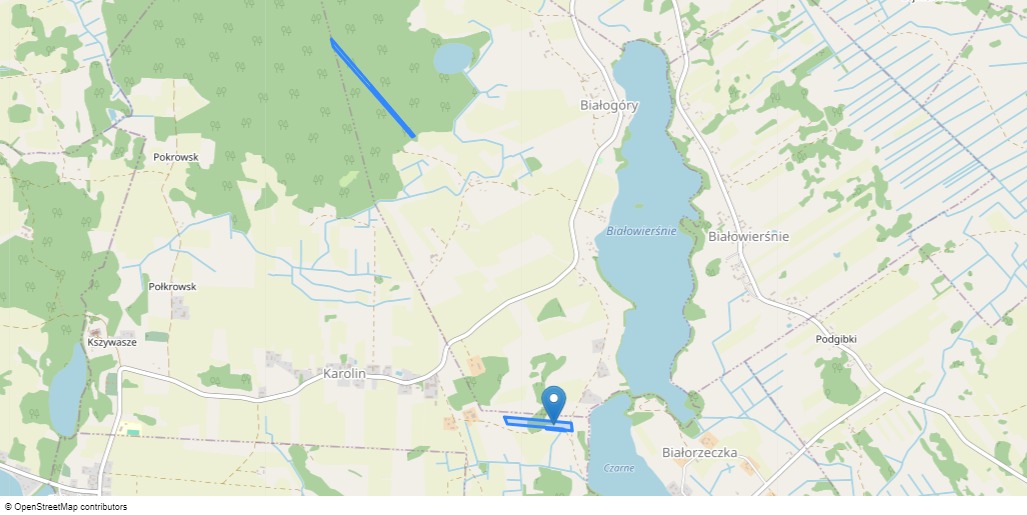Image resolution: width=1027 pixels, height=515 pixels.
Task: Click the small pond in the forest
Action: 453,58
